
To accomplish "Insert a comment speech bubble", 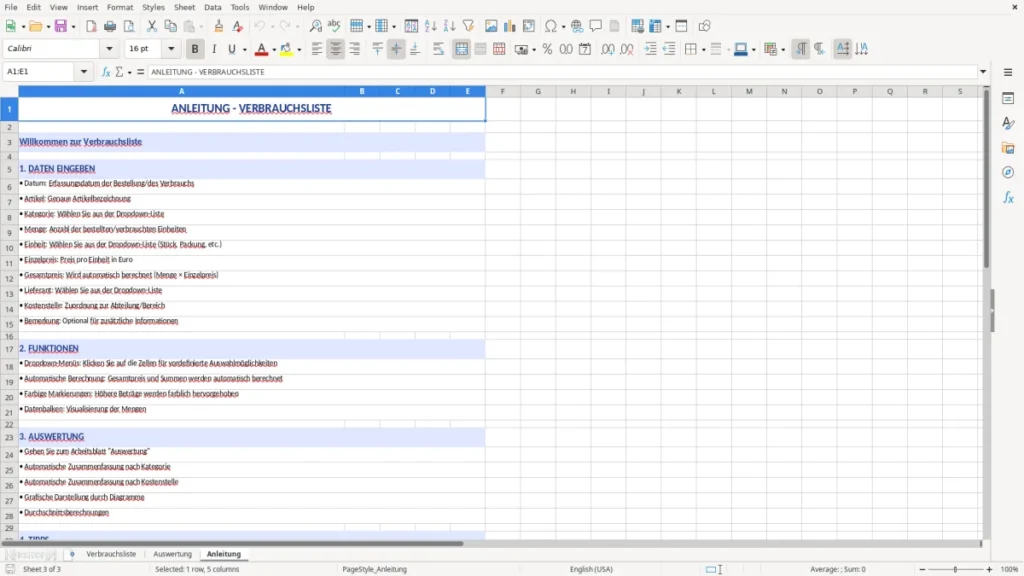I will point(596,26).
